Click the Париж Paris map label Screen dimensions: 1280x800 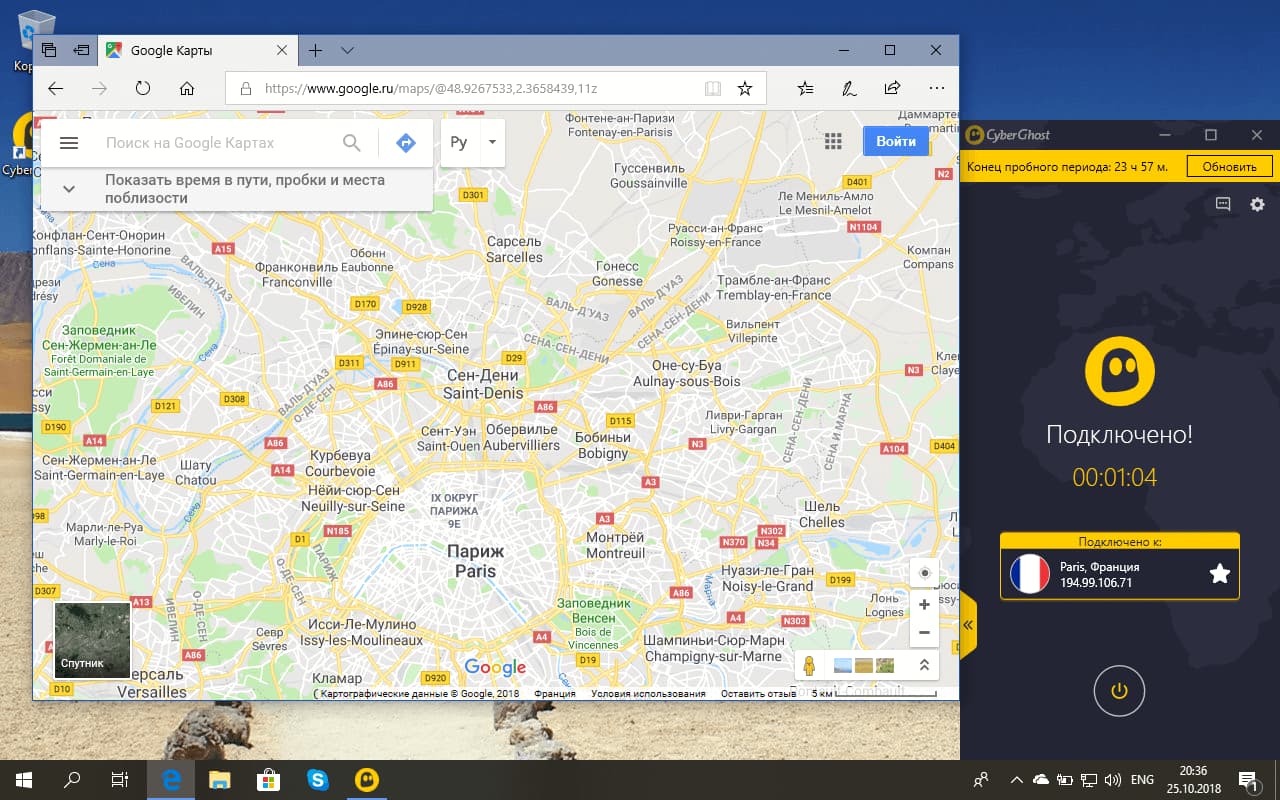(x=476, y=561)
